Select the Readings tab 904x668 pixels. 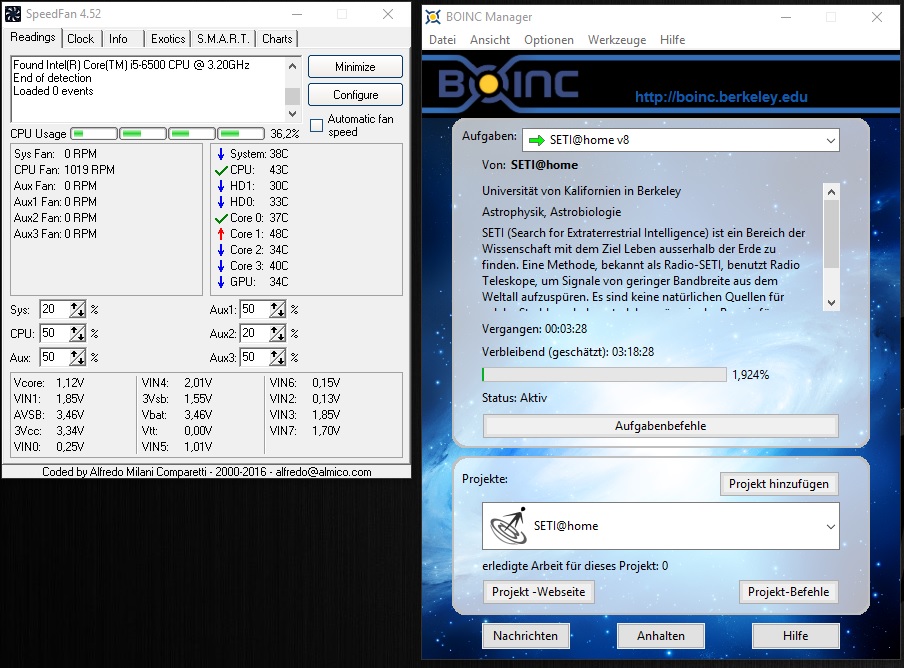[33, 37]
